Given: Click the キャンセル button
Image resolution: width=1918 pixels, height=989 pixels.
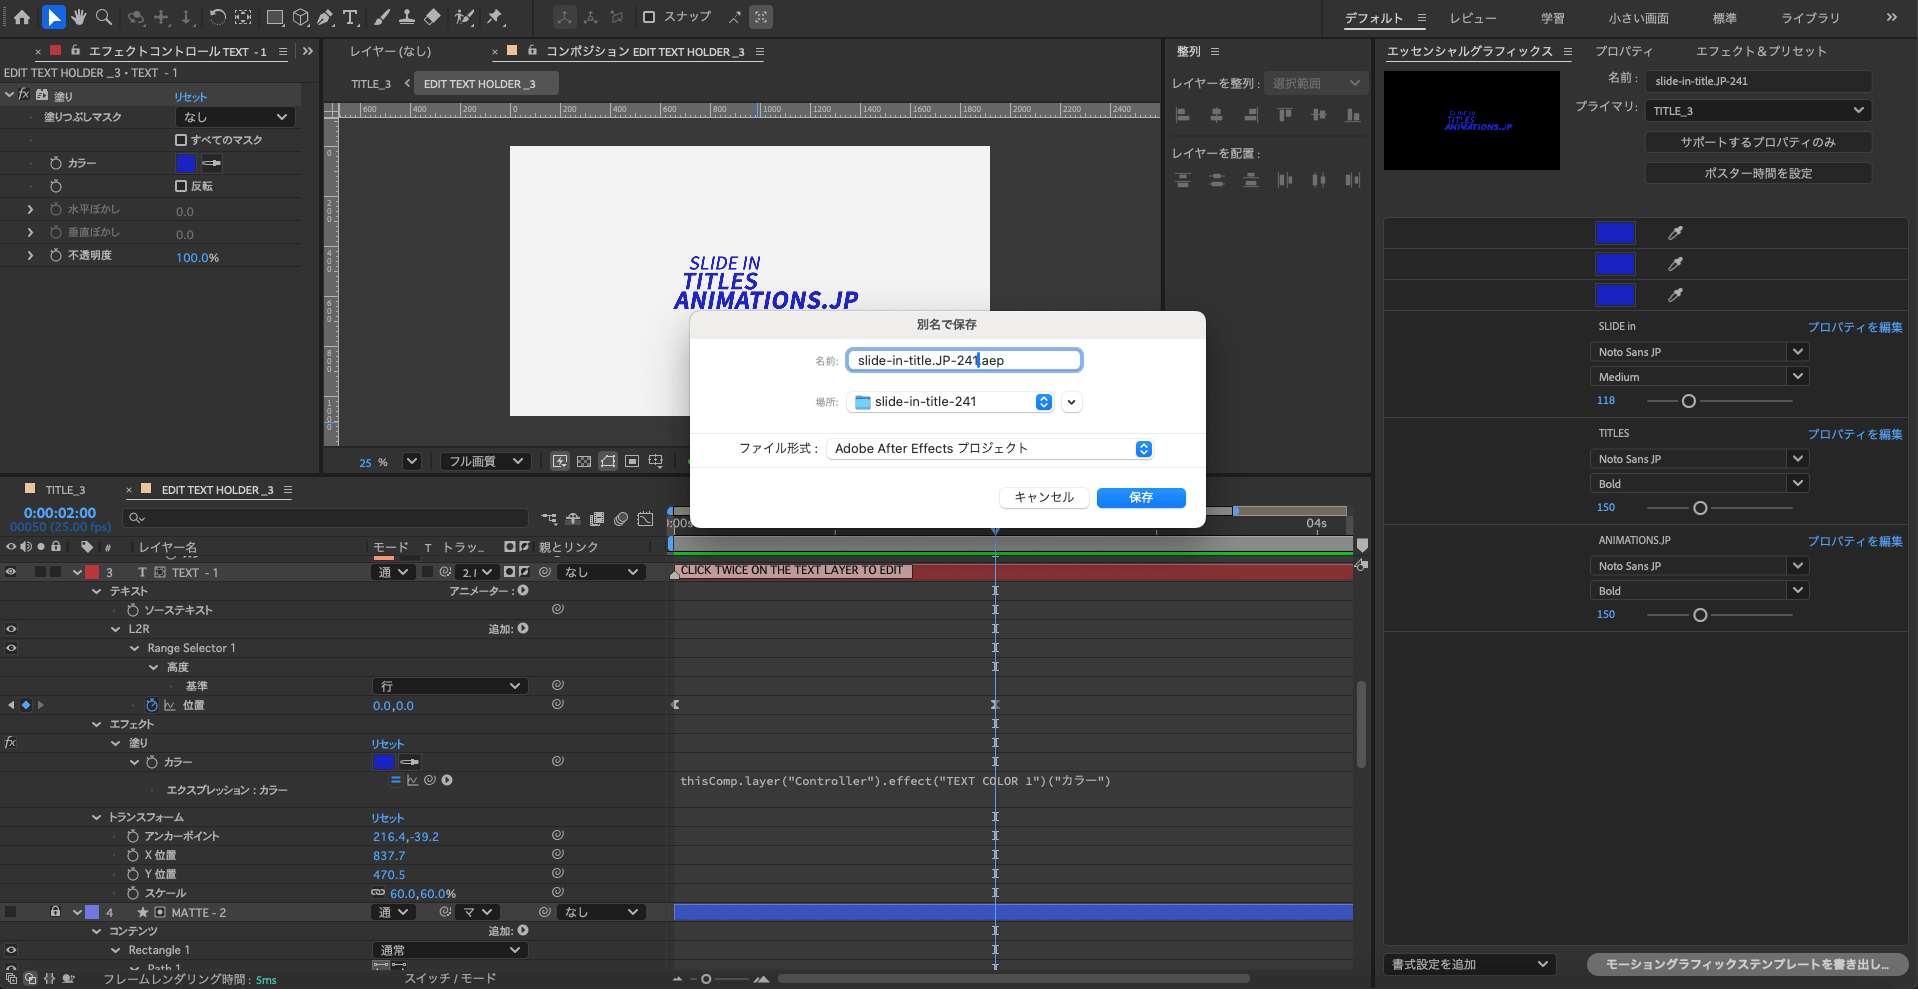Looking at the screenshot, I should coord(1043,497).
